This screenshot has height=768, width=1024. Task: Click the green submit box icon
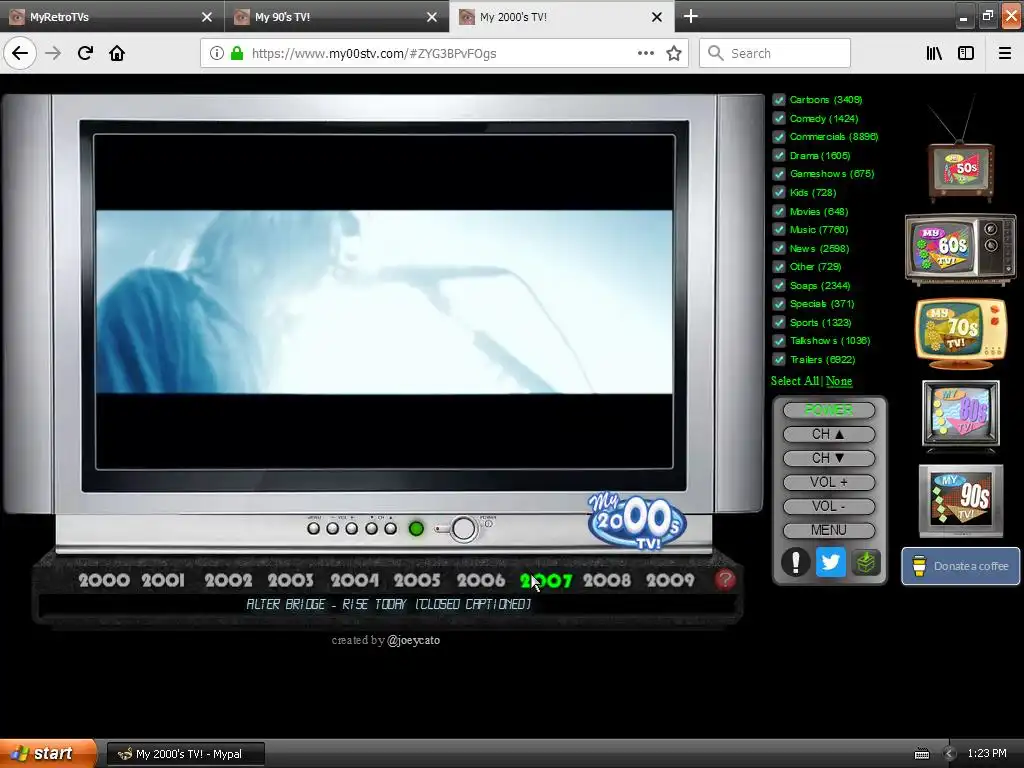click(866, 562)
